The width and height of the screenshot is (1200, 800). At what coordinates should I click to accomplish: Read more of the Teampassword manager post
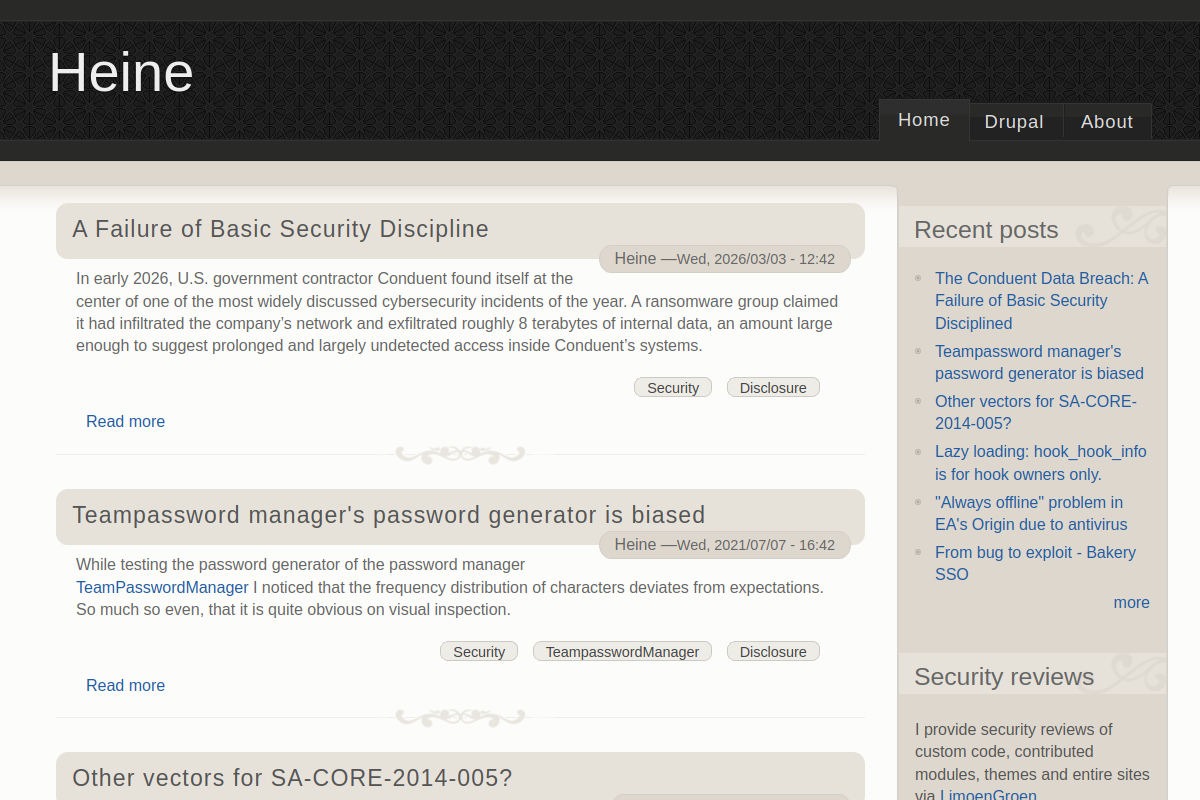click(x=126, y=685)
